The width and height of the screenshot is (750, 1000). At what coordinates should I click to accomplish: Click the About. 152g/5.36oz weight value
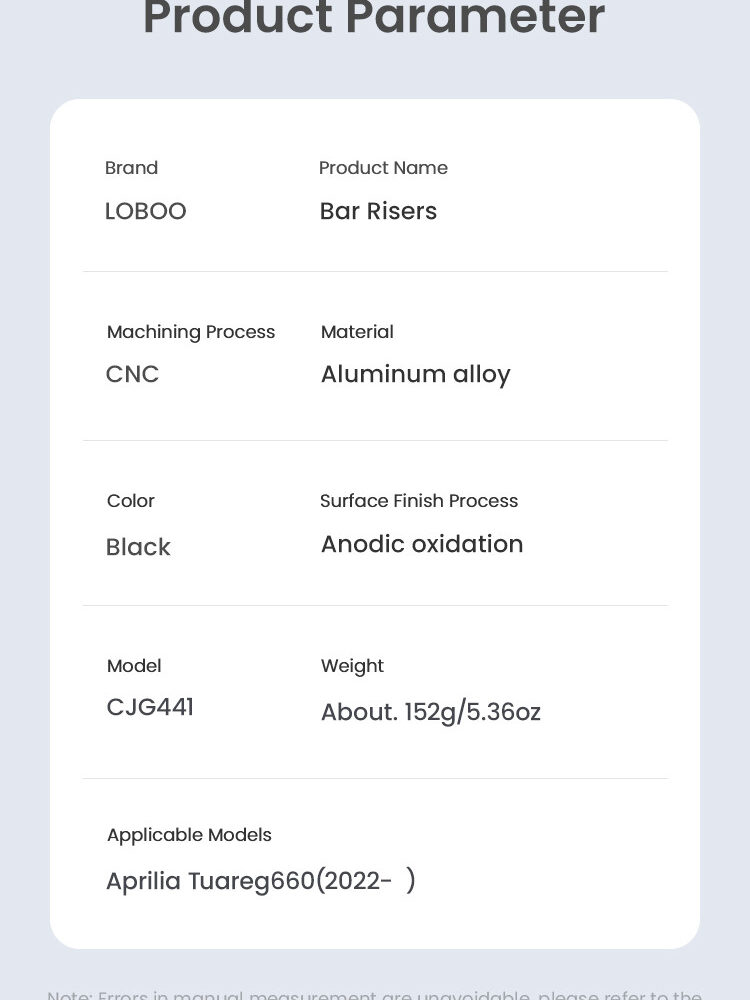430,712
